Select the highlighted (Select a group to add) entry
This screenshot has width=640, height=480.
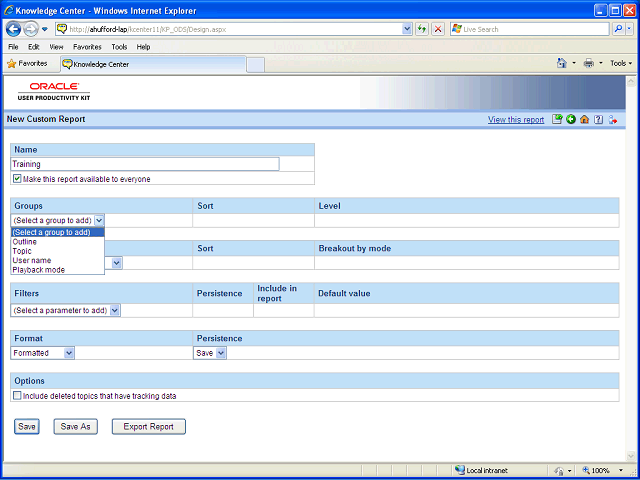[x=58, y=232]
